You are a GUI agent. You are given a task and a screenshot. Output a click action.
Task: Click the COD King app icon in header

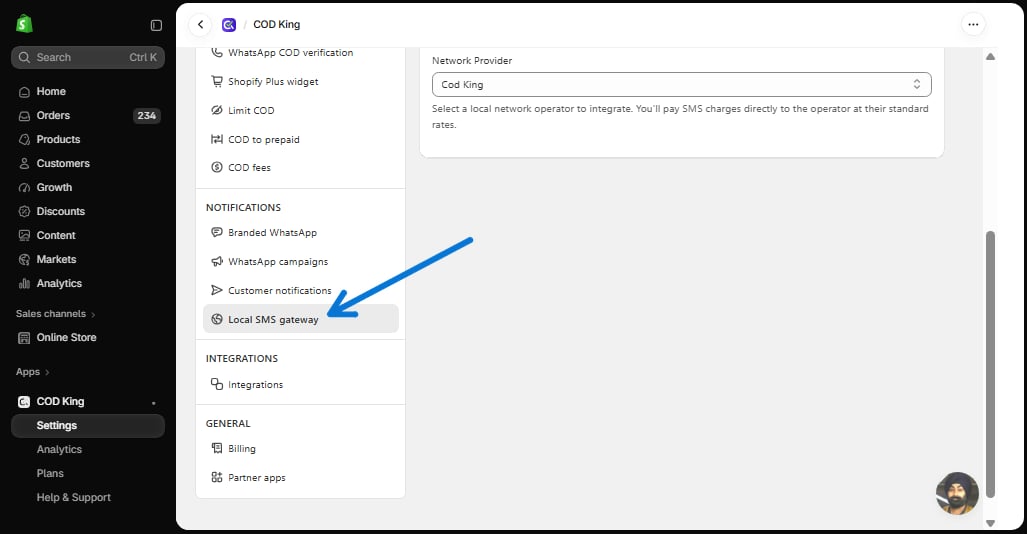(229, 25)
